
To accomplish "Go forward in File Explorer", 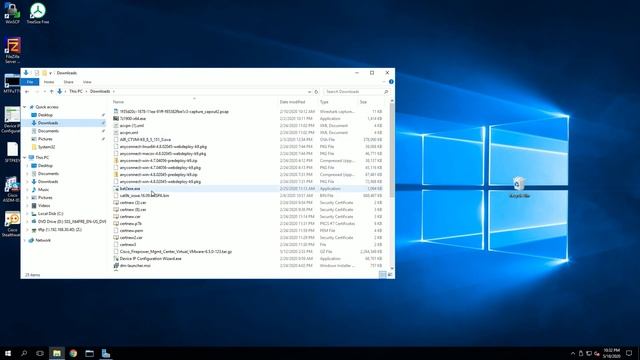I will click(37, 91).
